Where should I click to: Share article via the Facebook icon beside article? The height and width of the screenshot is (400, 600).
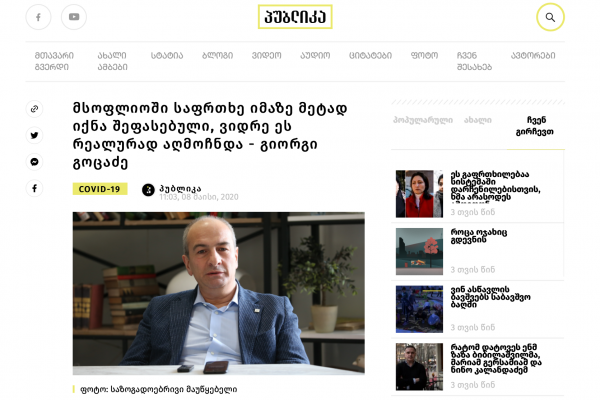(x=34, y=188)
